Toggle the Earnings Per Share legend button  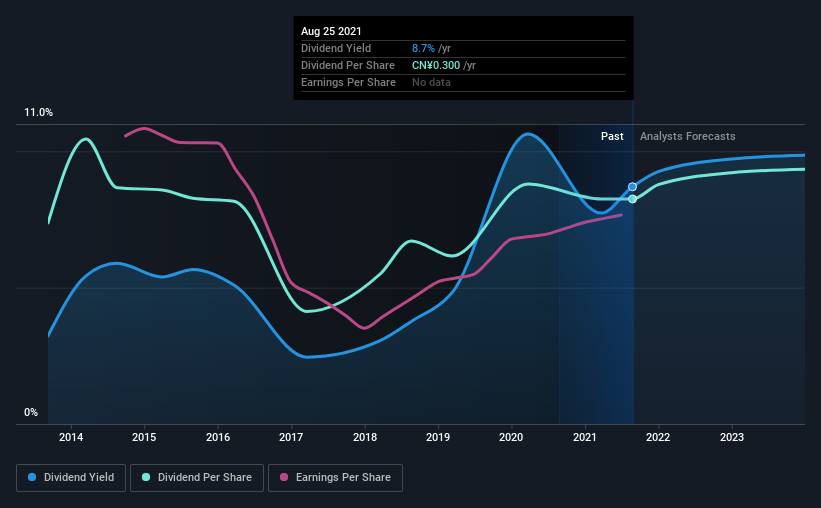pos(335,478)
